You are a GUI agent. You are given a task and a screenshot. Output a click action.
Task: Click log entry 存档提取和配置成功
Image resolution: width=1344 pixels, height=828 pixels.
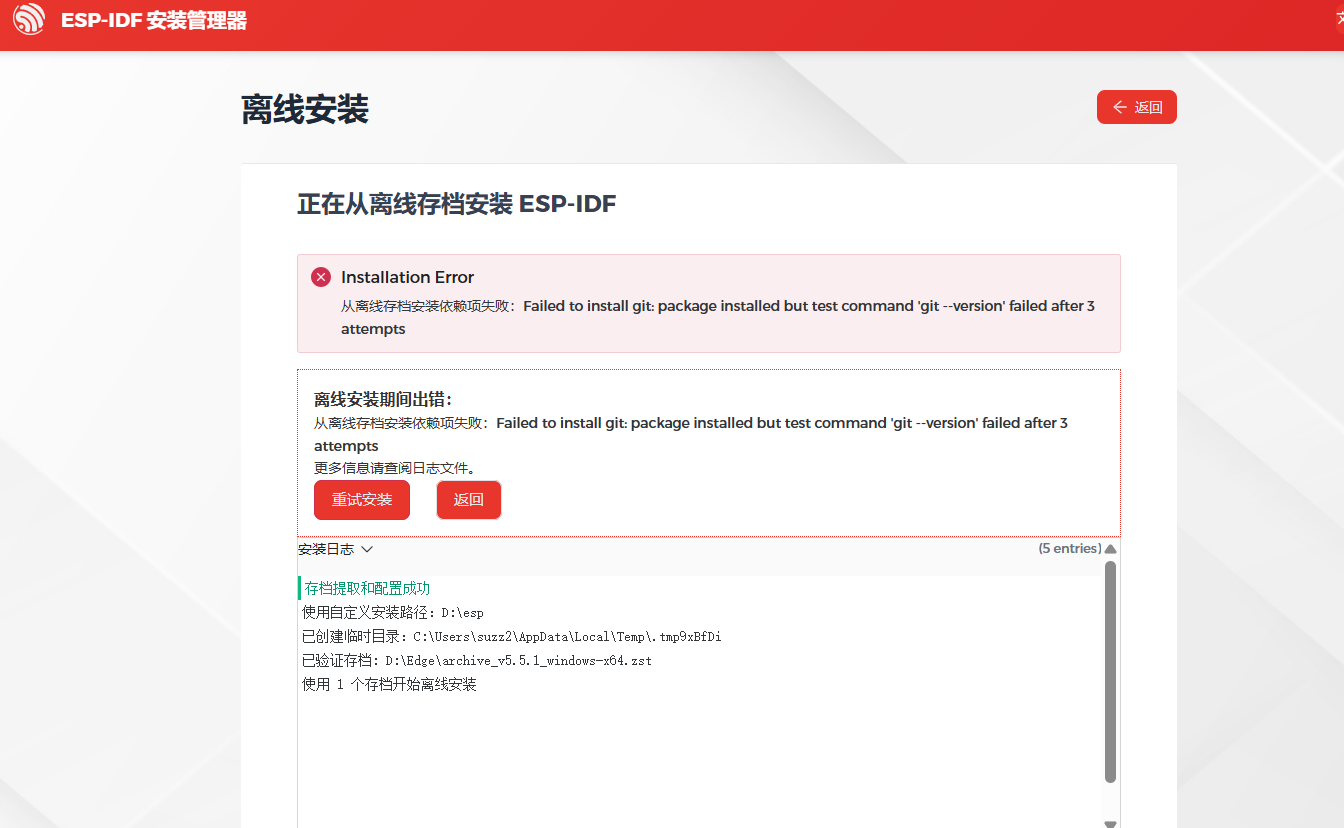coord(367,588)
